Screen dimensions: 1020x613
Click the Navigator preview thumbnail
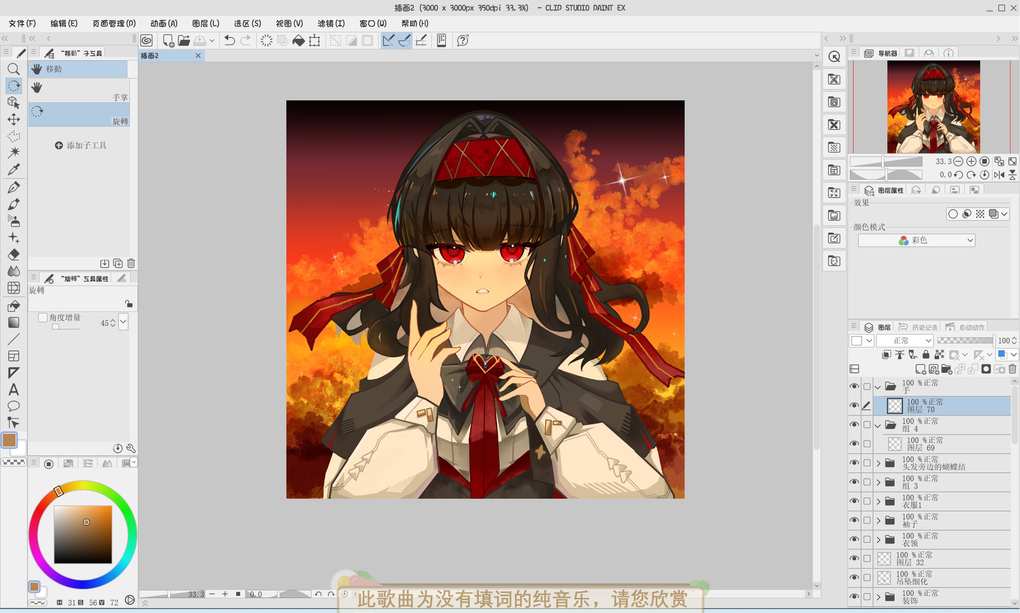coord(933,107)
